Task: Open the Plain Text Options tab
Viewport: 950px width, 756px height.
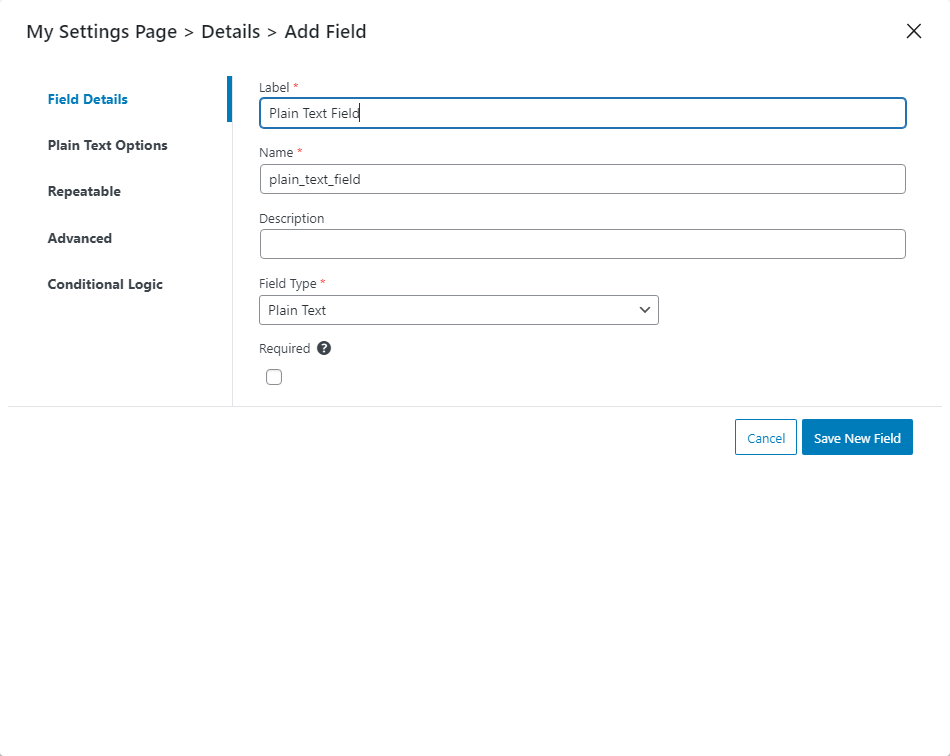Action: tap(107, 145)
